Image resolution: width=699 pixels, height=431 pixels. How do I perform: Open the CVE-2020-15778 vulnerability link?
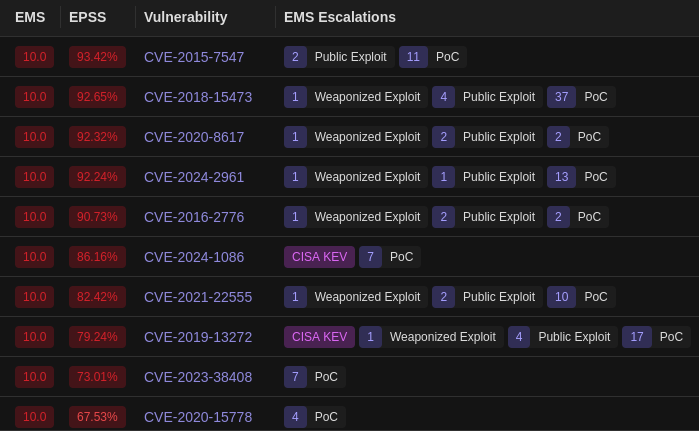tap(198, 417)
